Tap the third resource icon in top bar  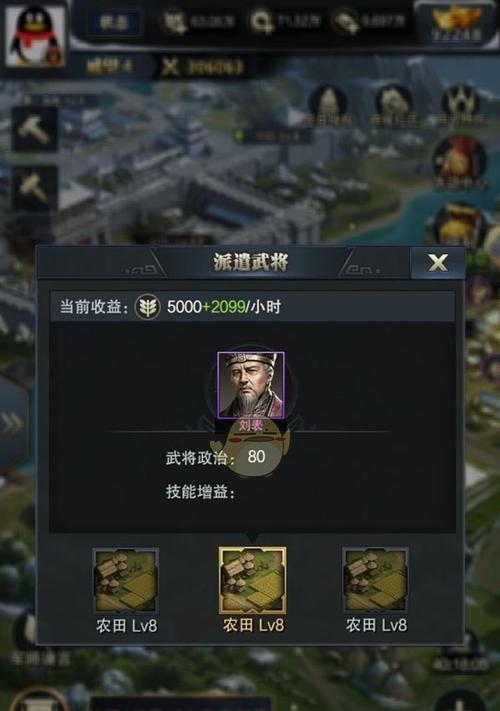(x=345, y=22)
